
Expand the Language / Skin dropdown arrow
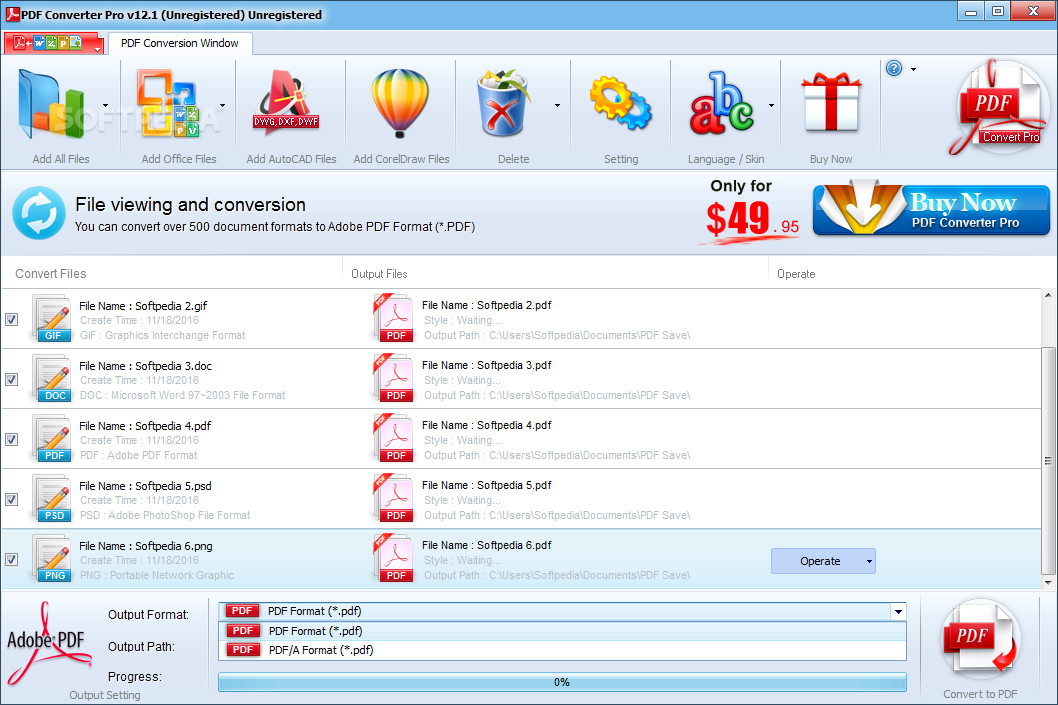click(x=771, y=105)
